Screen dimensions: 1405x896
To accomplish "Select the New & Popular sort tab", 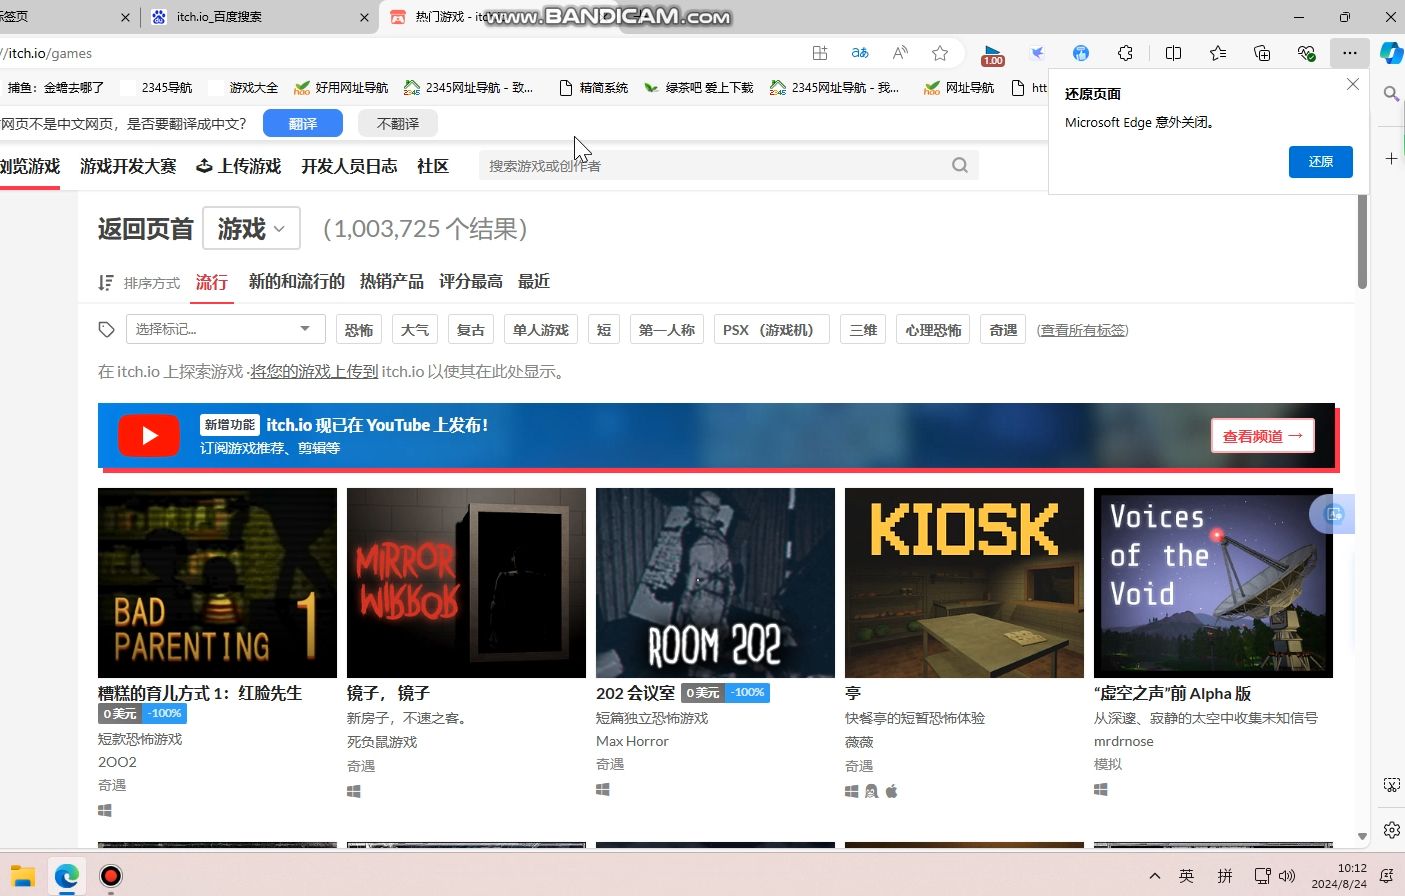I will click(x=296, y=282).
